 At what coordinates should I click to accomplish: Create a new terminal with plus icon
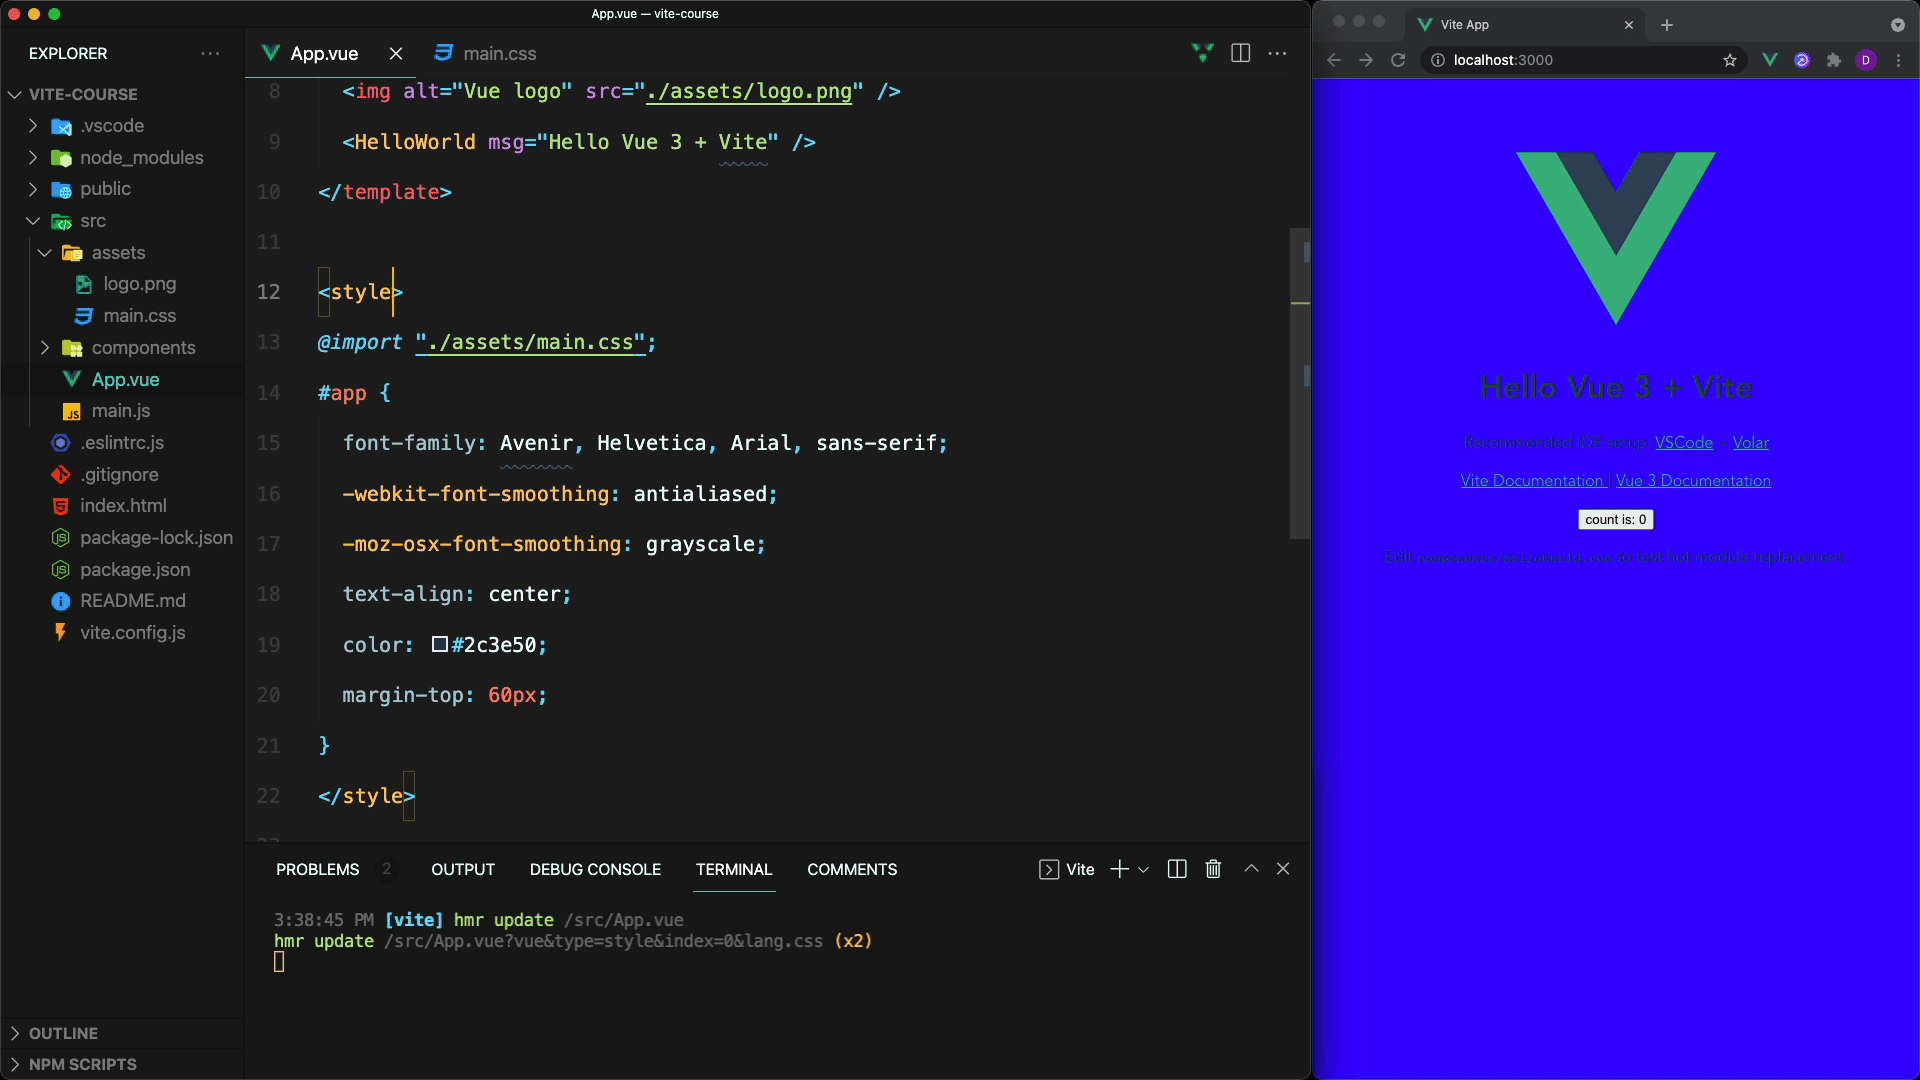1119,869
